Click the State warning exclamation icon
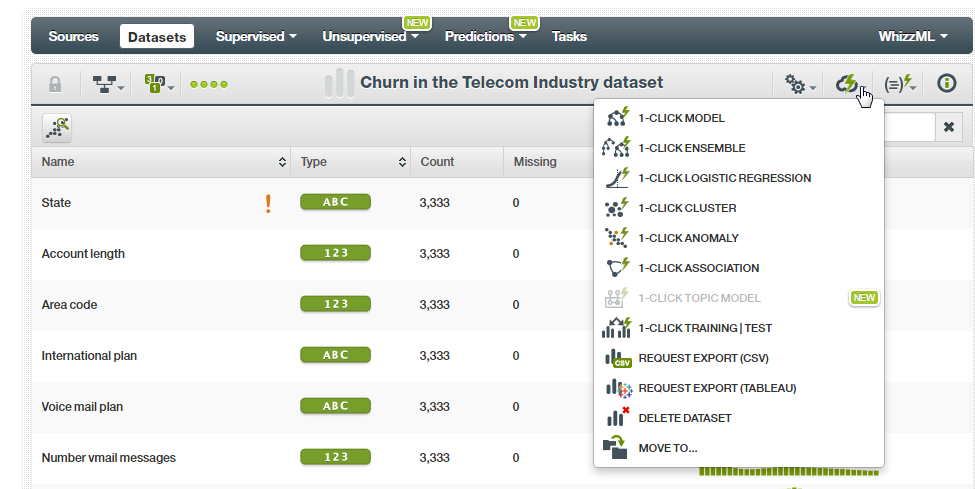Image resolution: width=975 pixels, height=489 pixels. point(268,203)
